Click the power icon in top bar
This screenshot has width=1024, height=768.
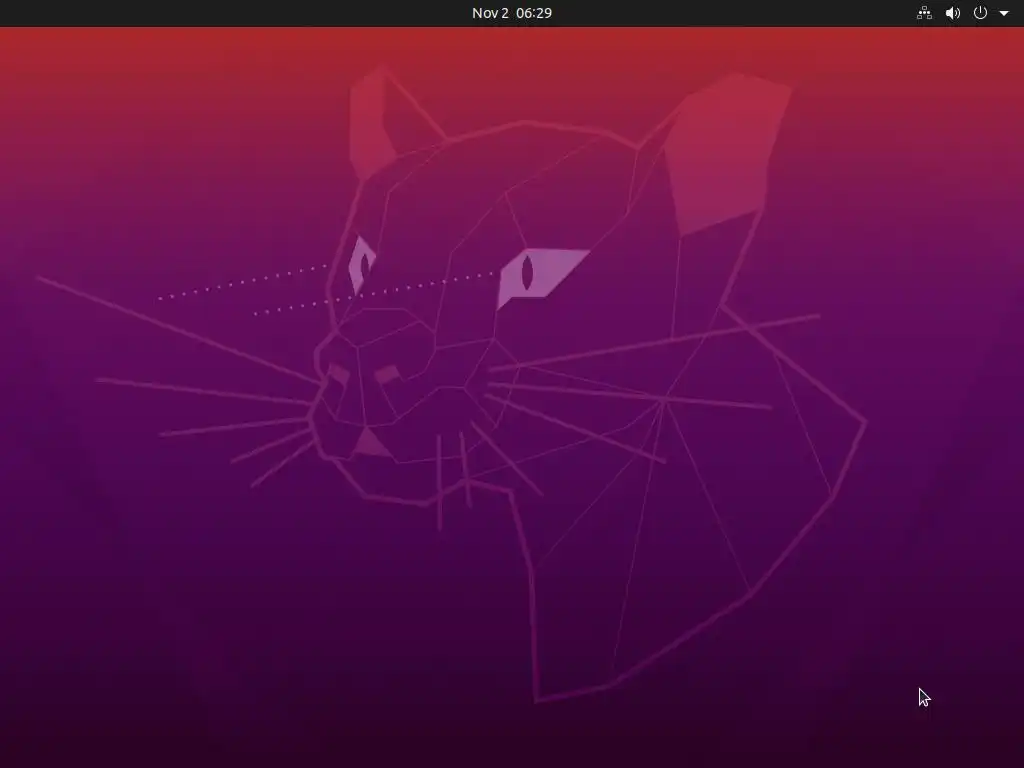(980, 13)
